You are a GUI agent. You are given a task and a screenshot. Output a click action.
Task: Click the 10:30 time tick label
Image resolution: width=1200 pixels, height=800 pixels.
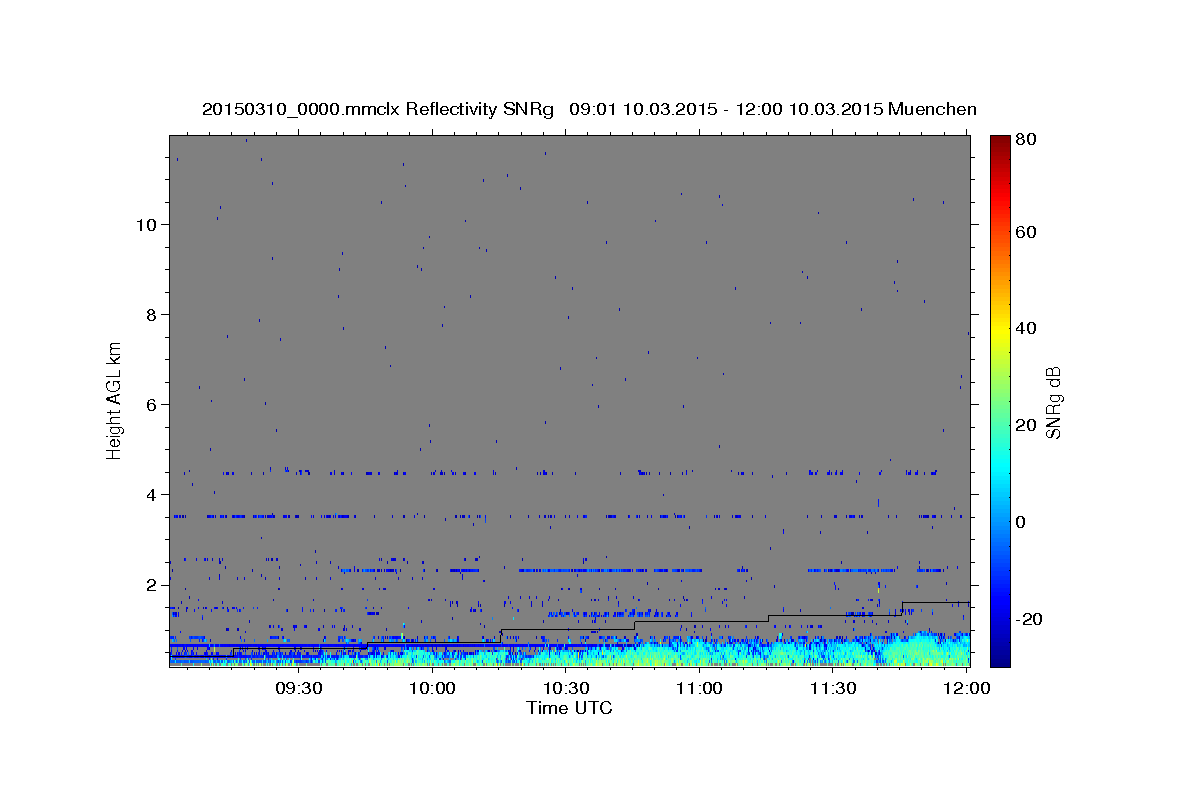pos(566,688)
